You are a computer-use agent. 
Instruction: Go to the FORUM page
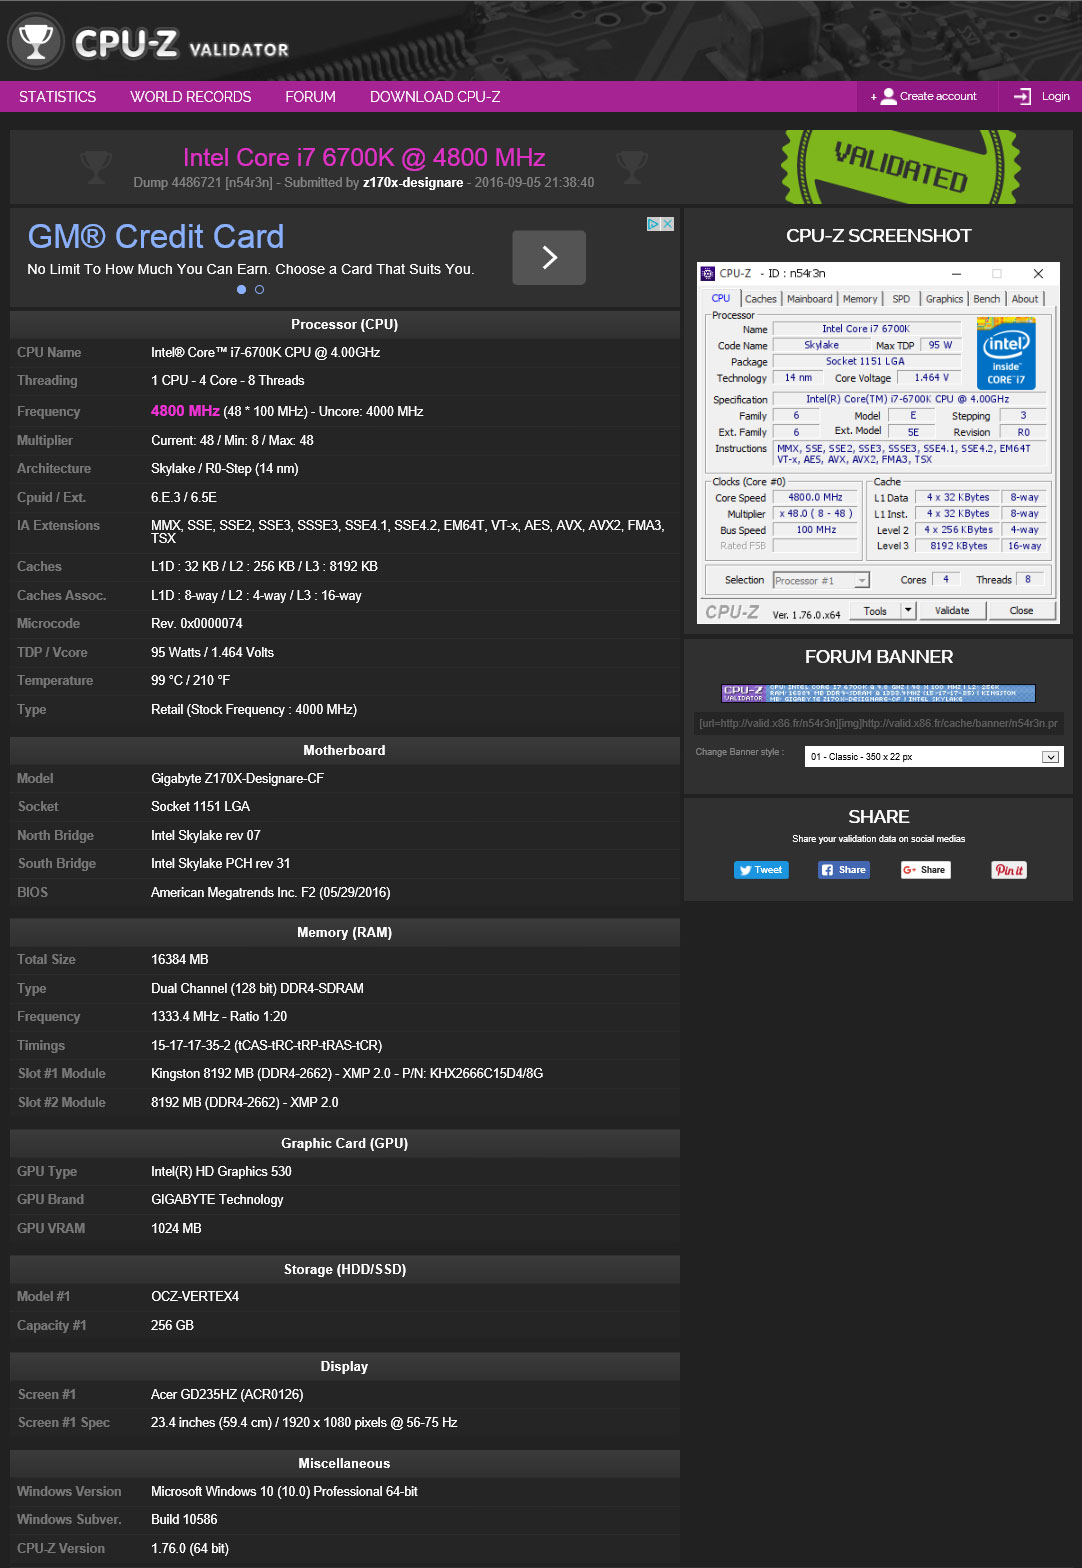[x=310, y=97]
